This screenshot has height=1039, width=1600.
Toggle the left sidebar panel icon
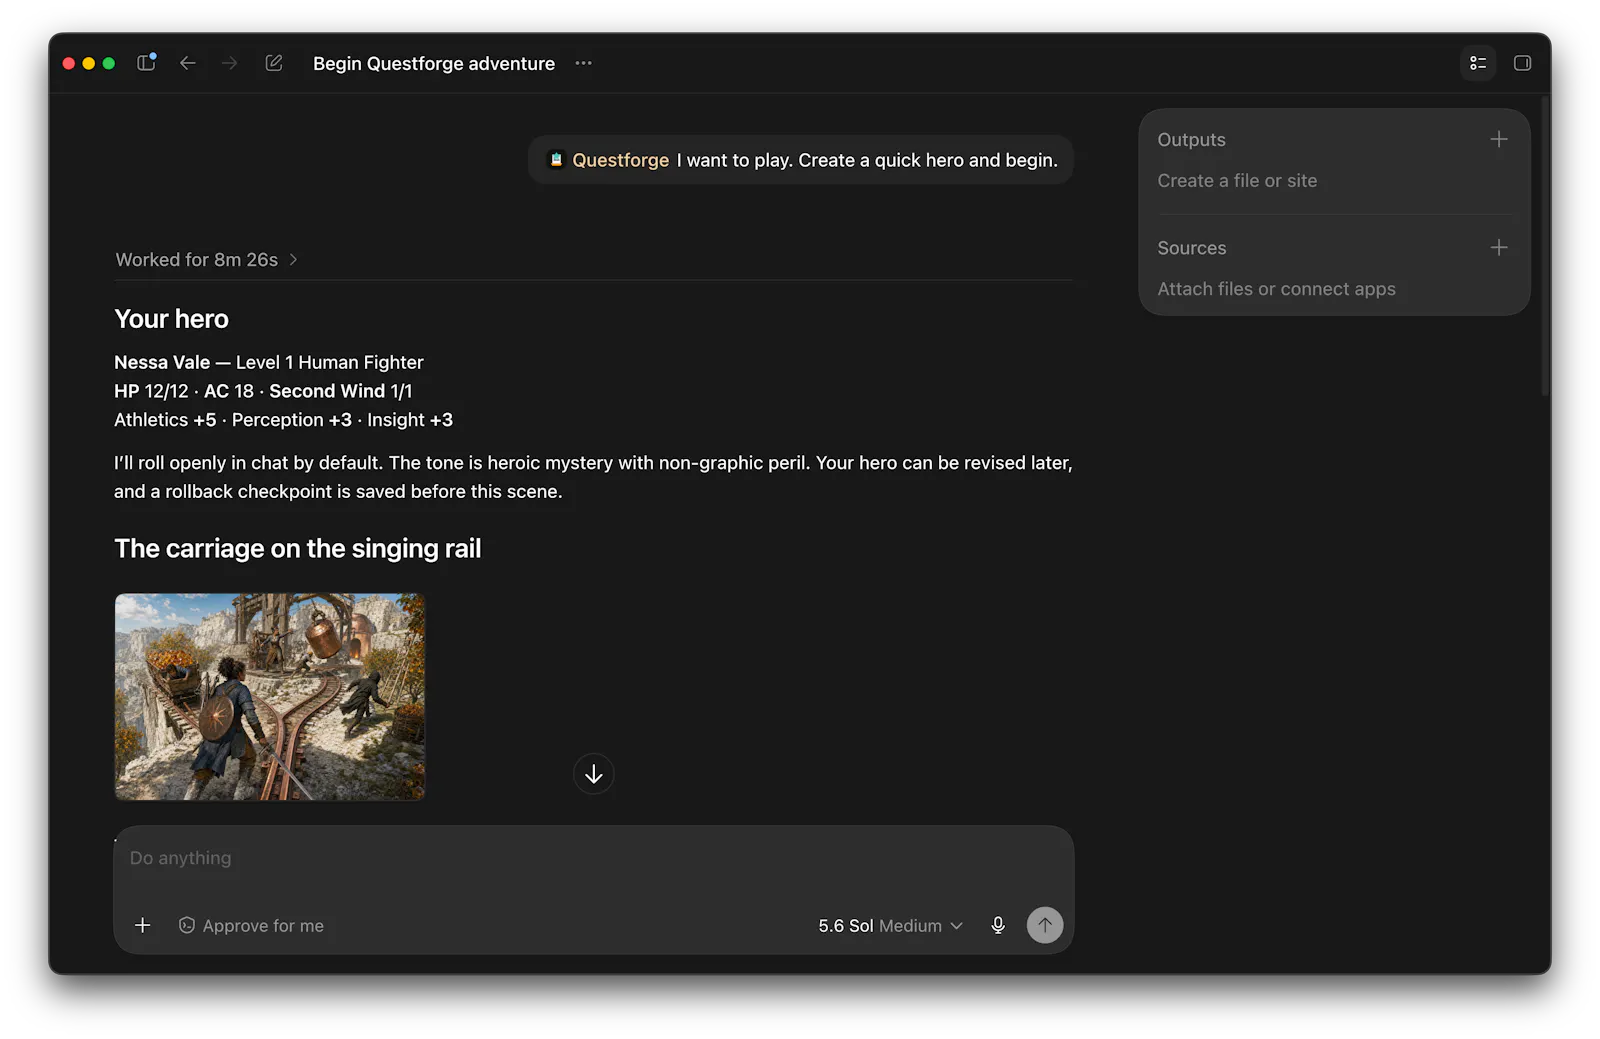pyautogui.click(x=146, y=63)
